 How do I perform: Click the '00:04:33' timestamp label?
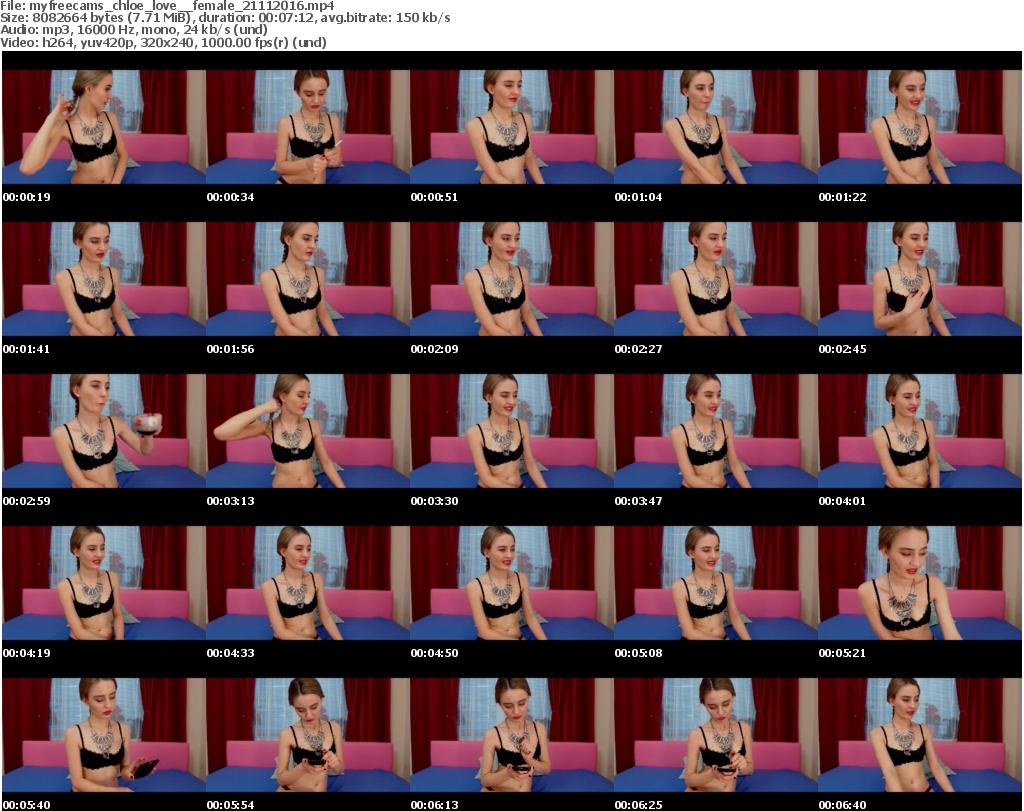231,653
